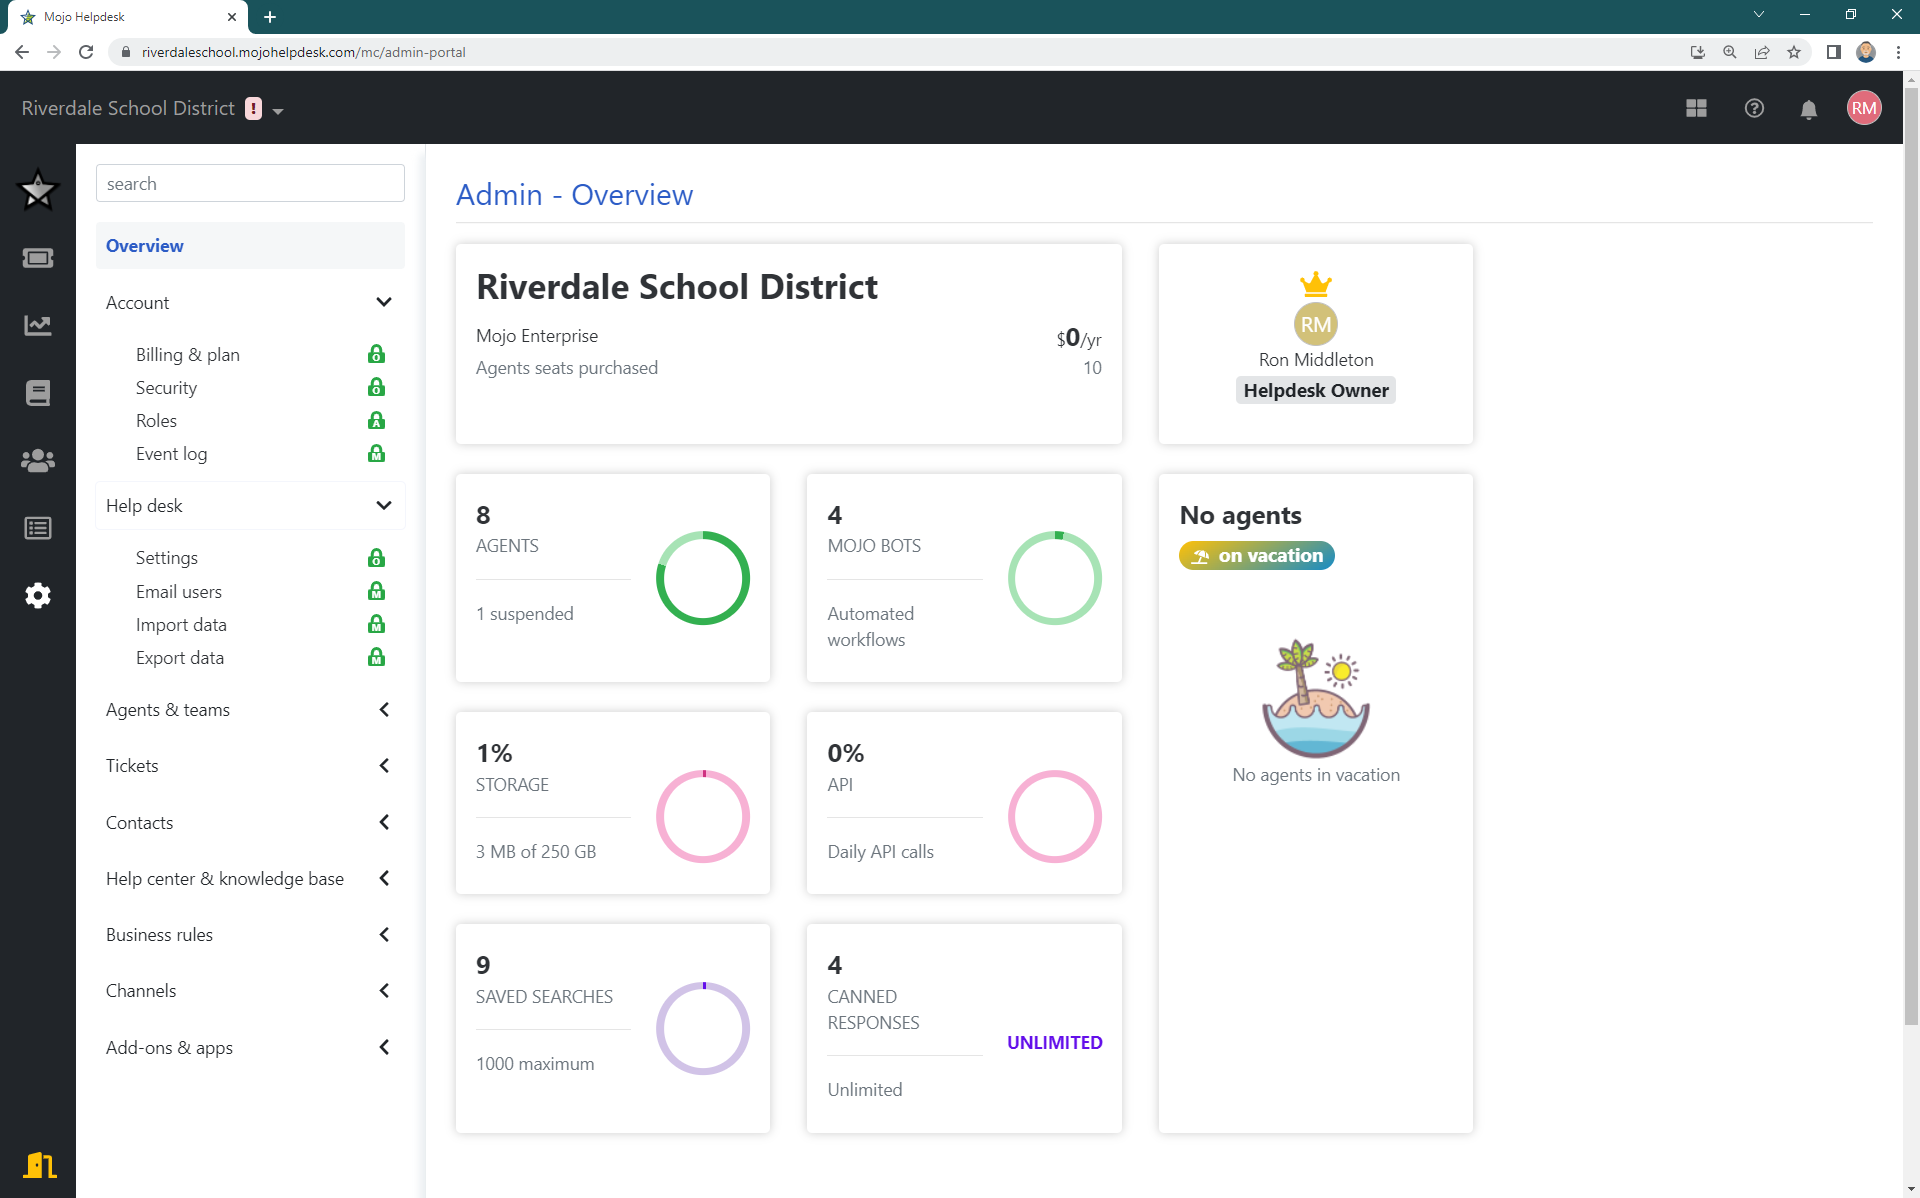Open the notifications bell icon
Screen dimensions: 1920x1198
[1809, 108]
